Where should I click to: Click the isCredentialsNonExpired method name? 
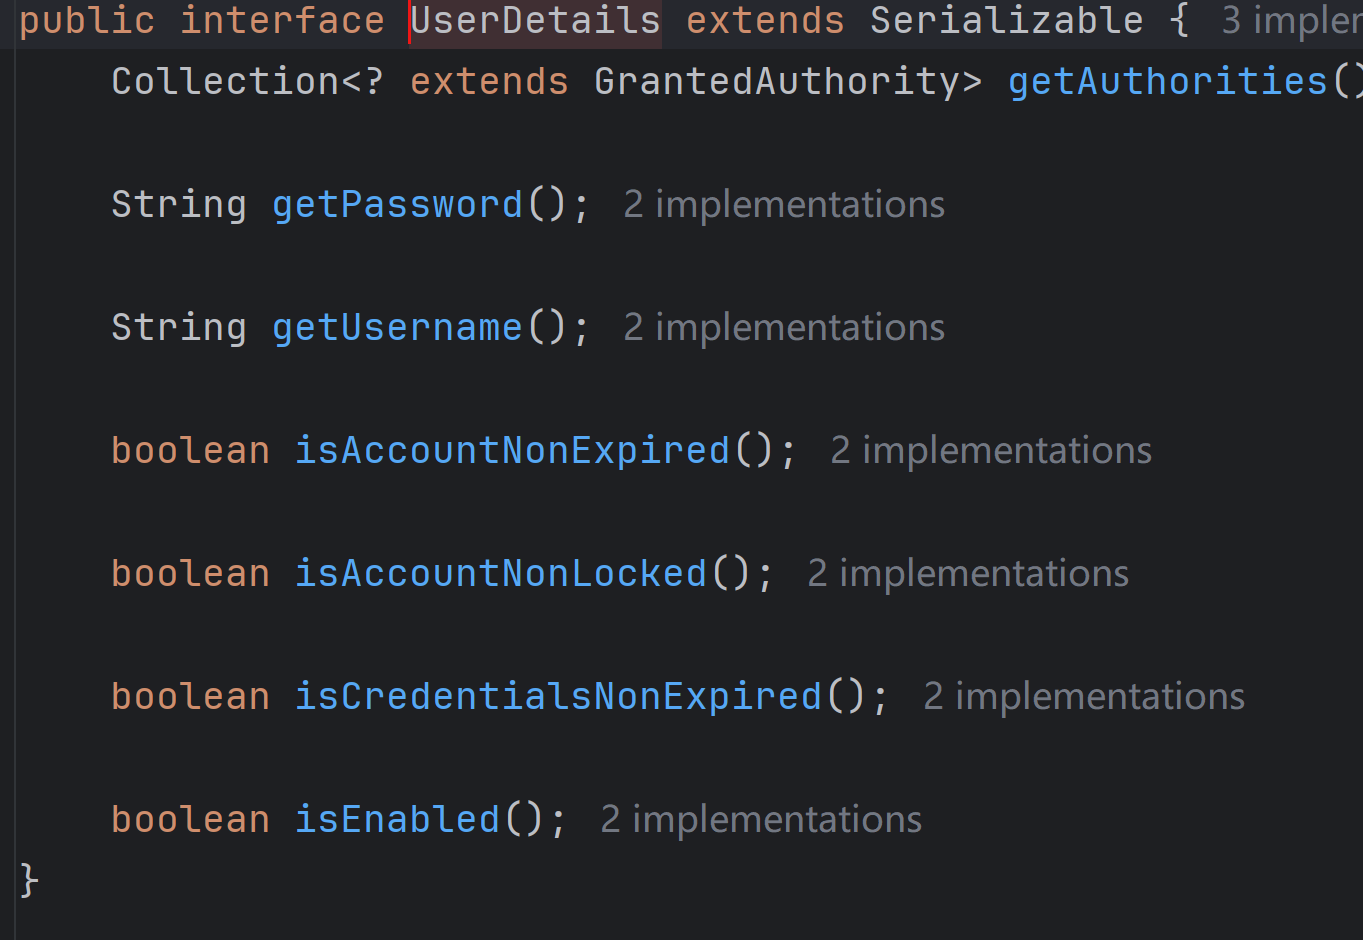coord(558,697)
